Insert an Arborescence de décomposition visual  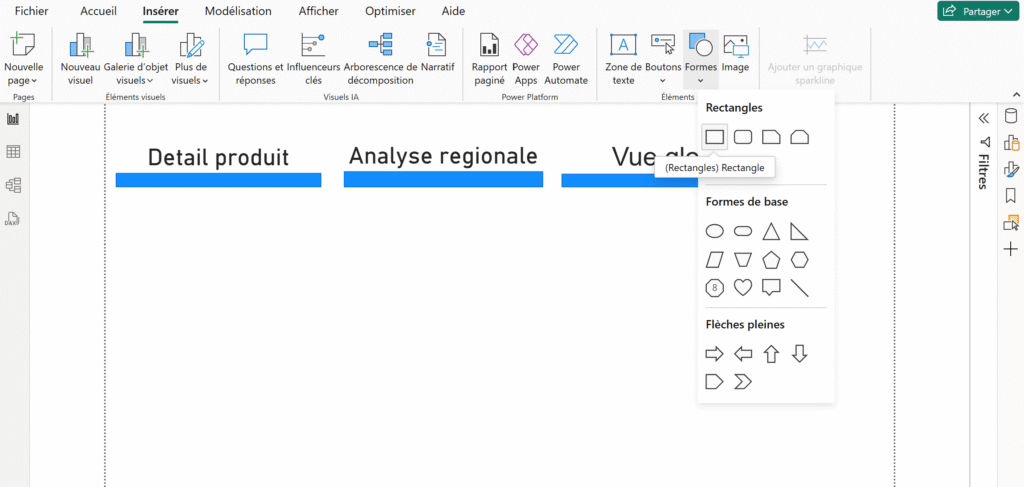point(380,58)
